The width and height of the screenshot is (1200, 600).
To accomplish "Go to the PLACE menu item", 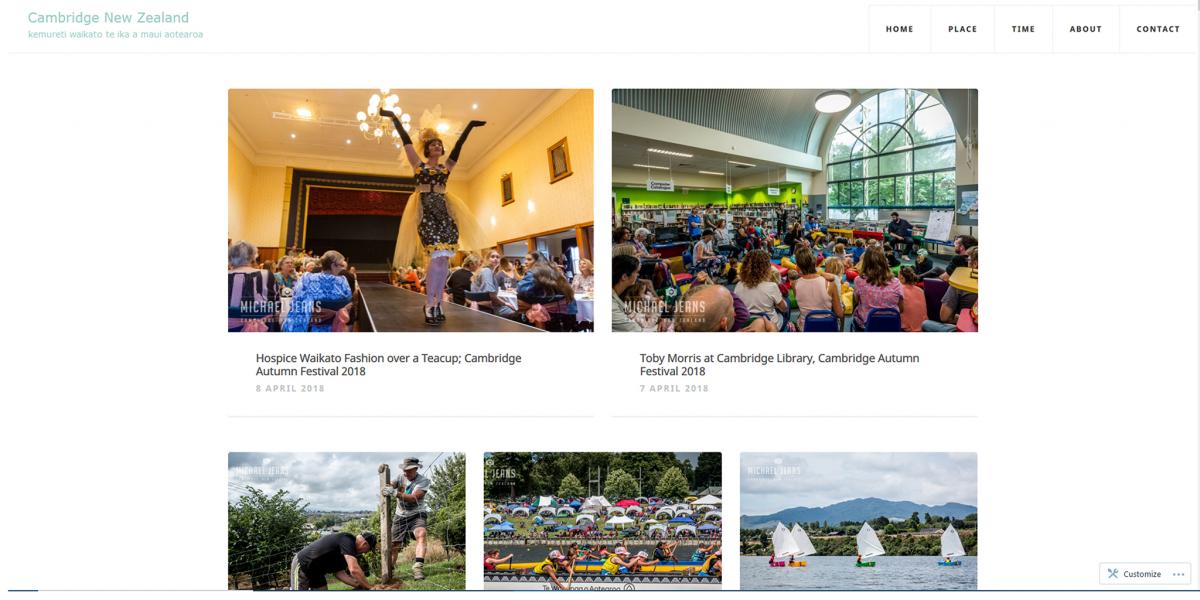I will coord(963,29).
